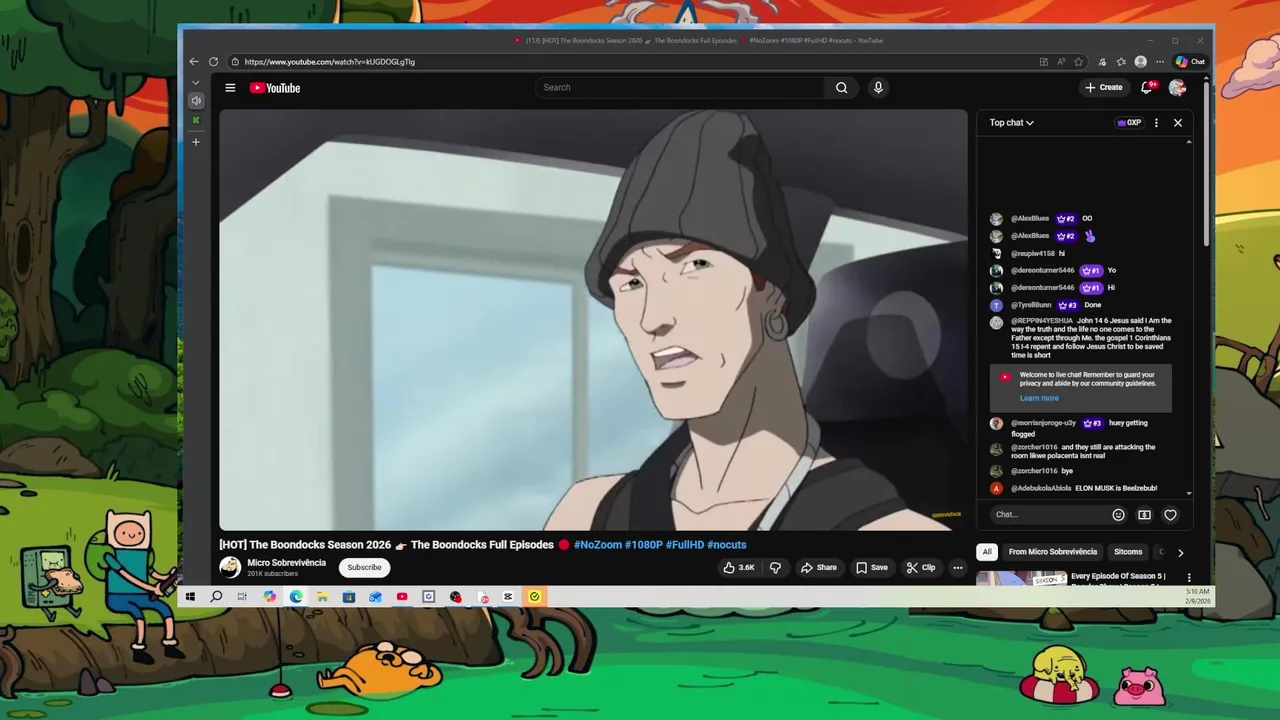Click the Super Chat dollar icon

pos(1144,515)
